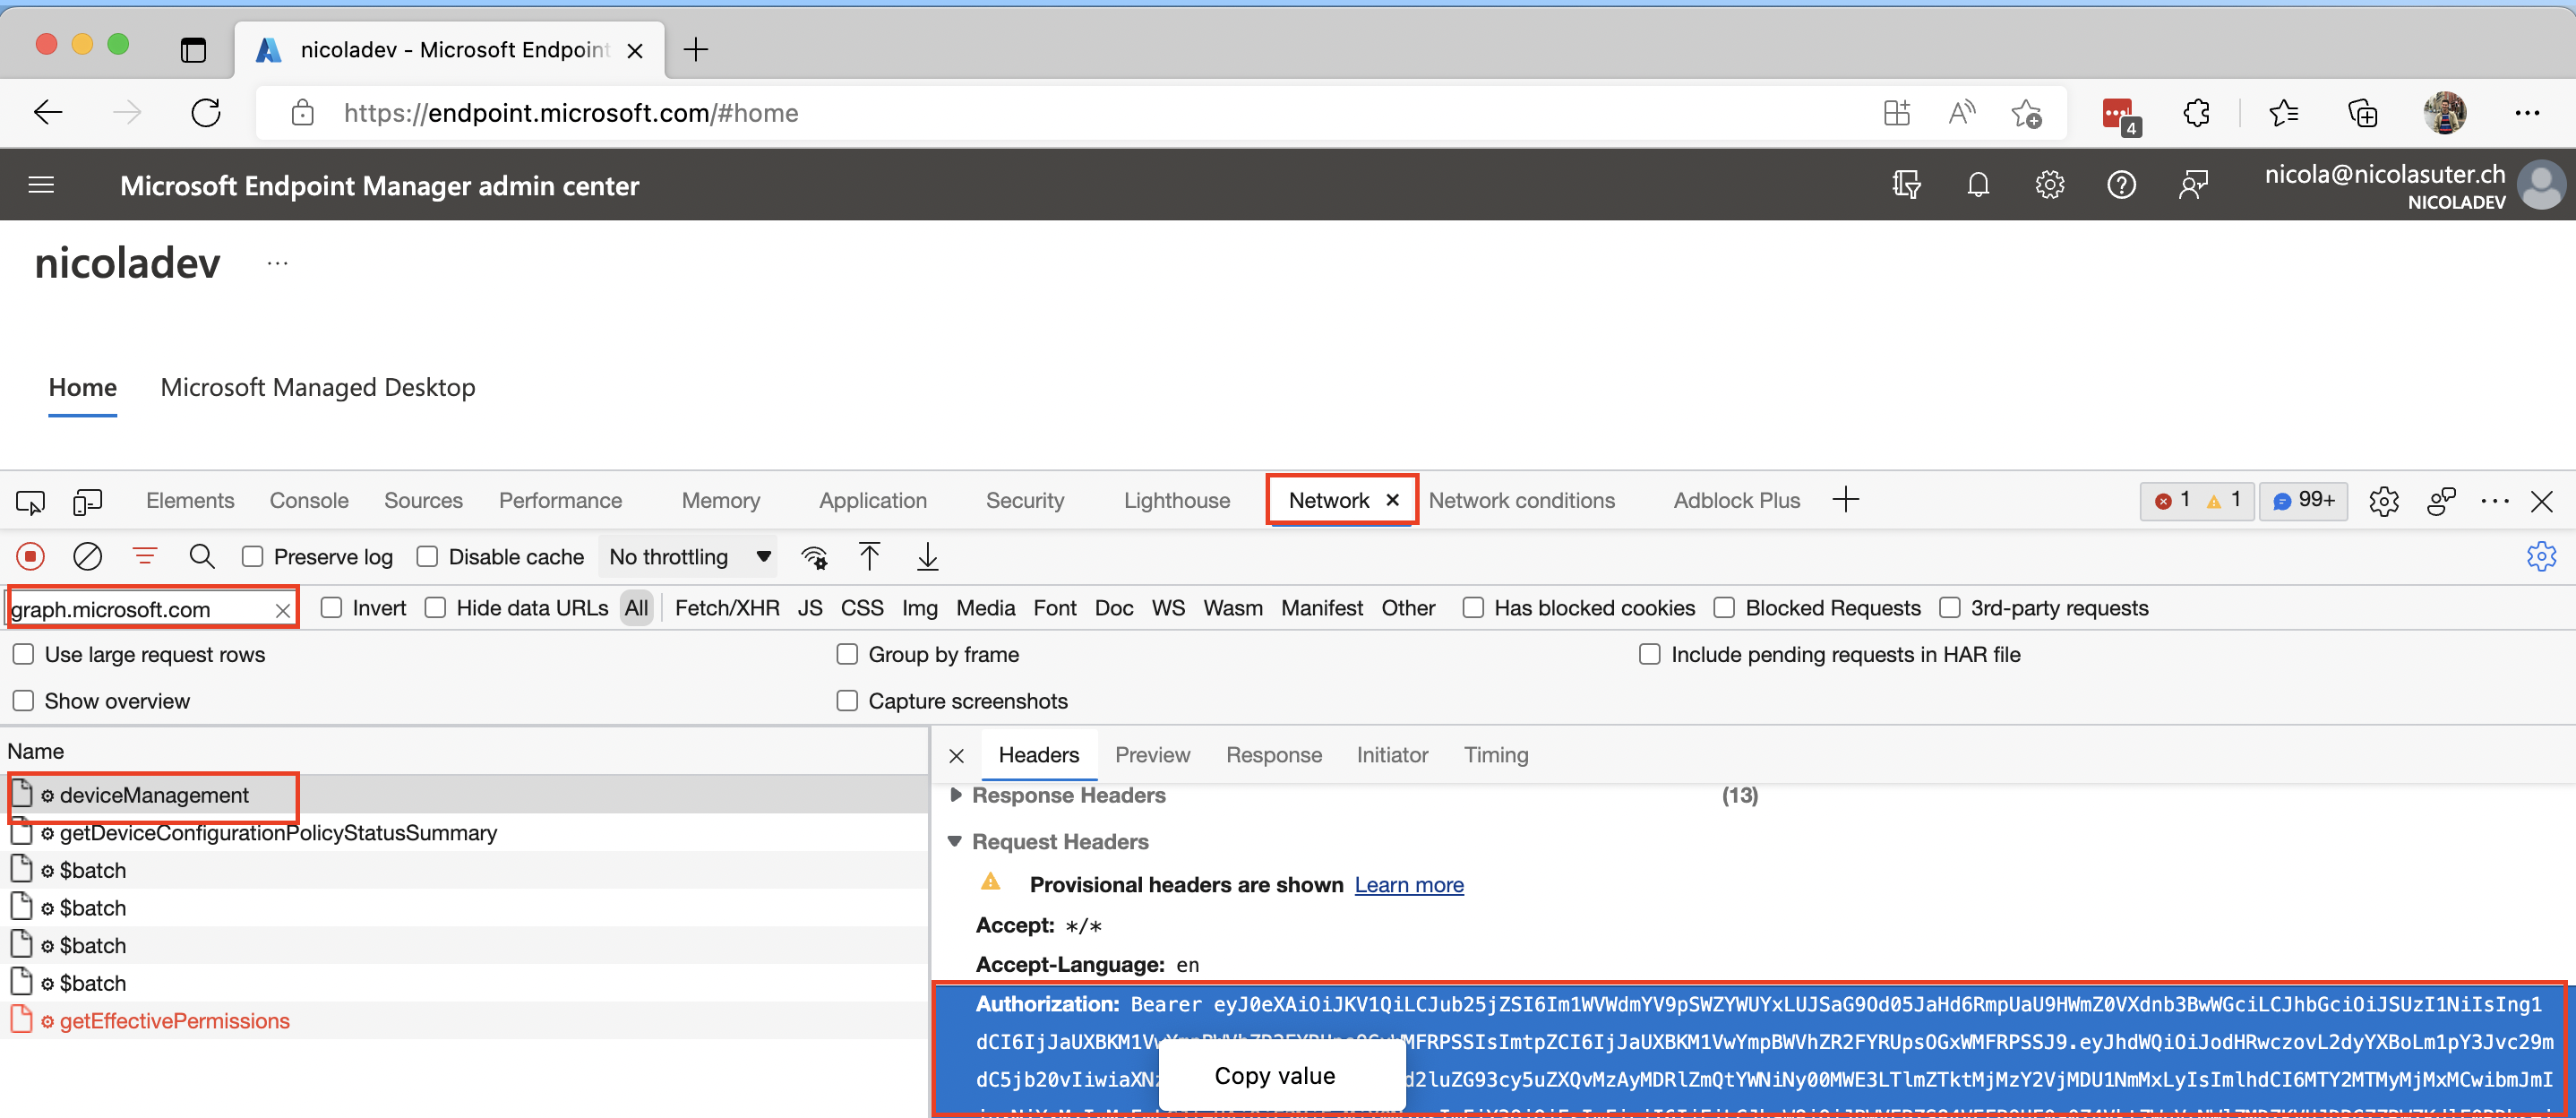Stop recording network log
The height and width of the screenshot is (1118, 2576).
click(x=30, y=556)
